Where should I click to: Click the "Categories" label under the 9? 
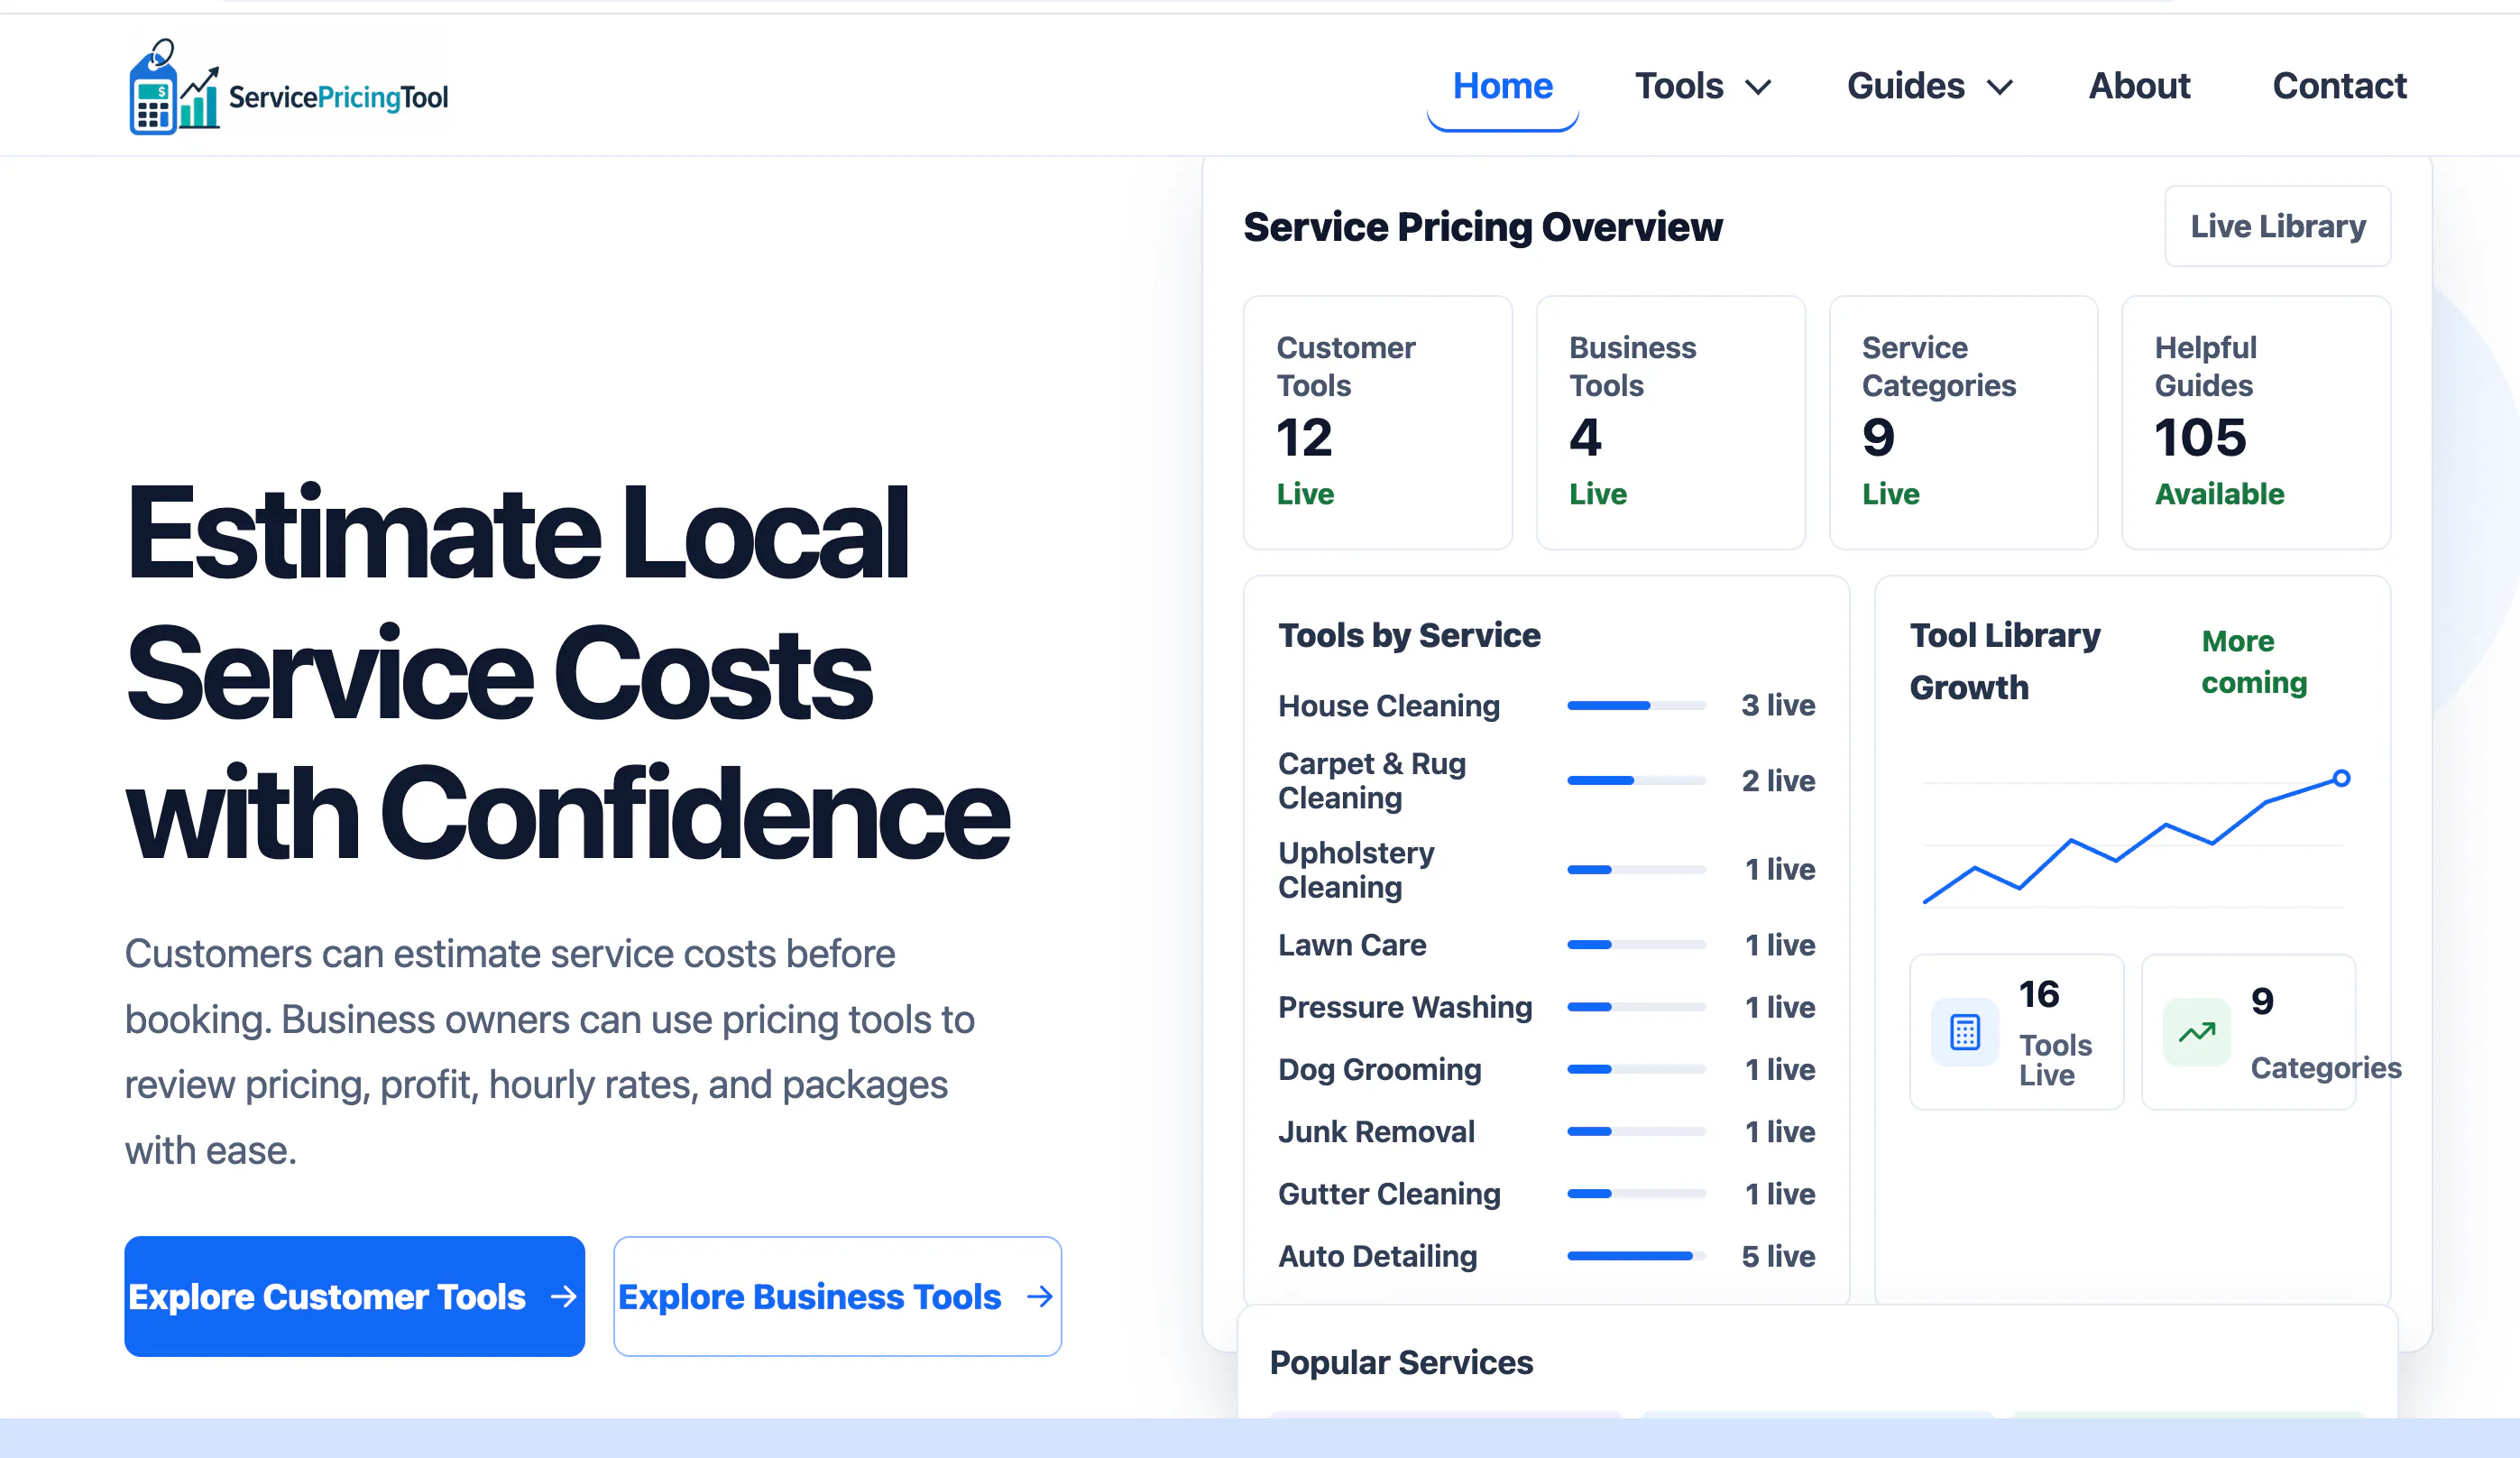(x=2326, y=1068)
